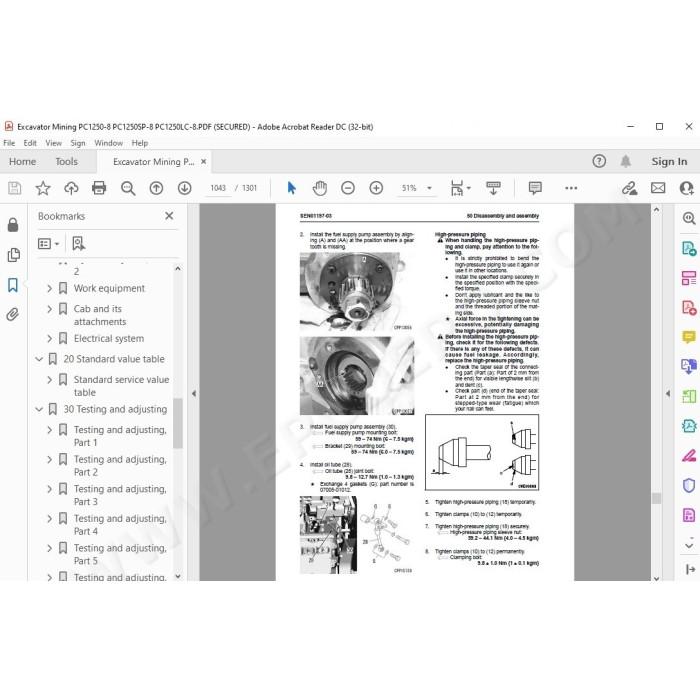Viewport: 700px width, 700px height.
Task: Collapse the right tools pane arrow
Action: click(x=668, y=394)
